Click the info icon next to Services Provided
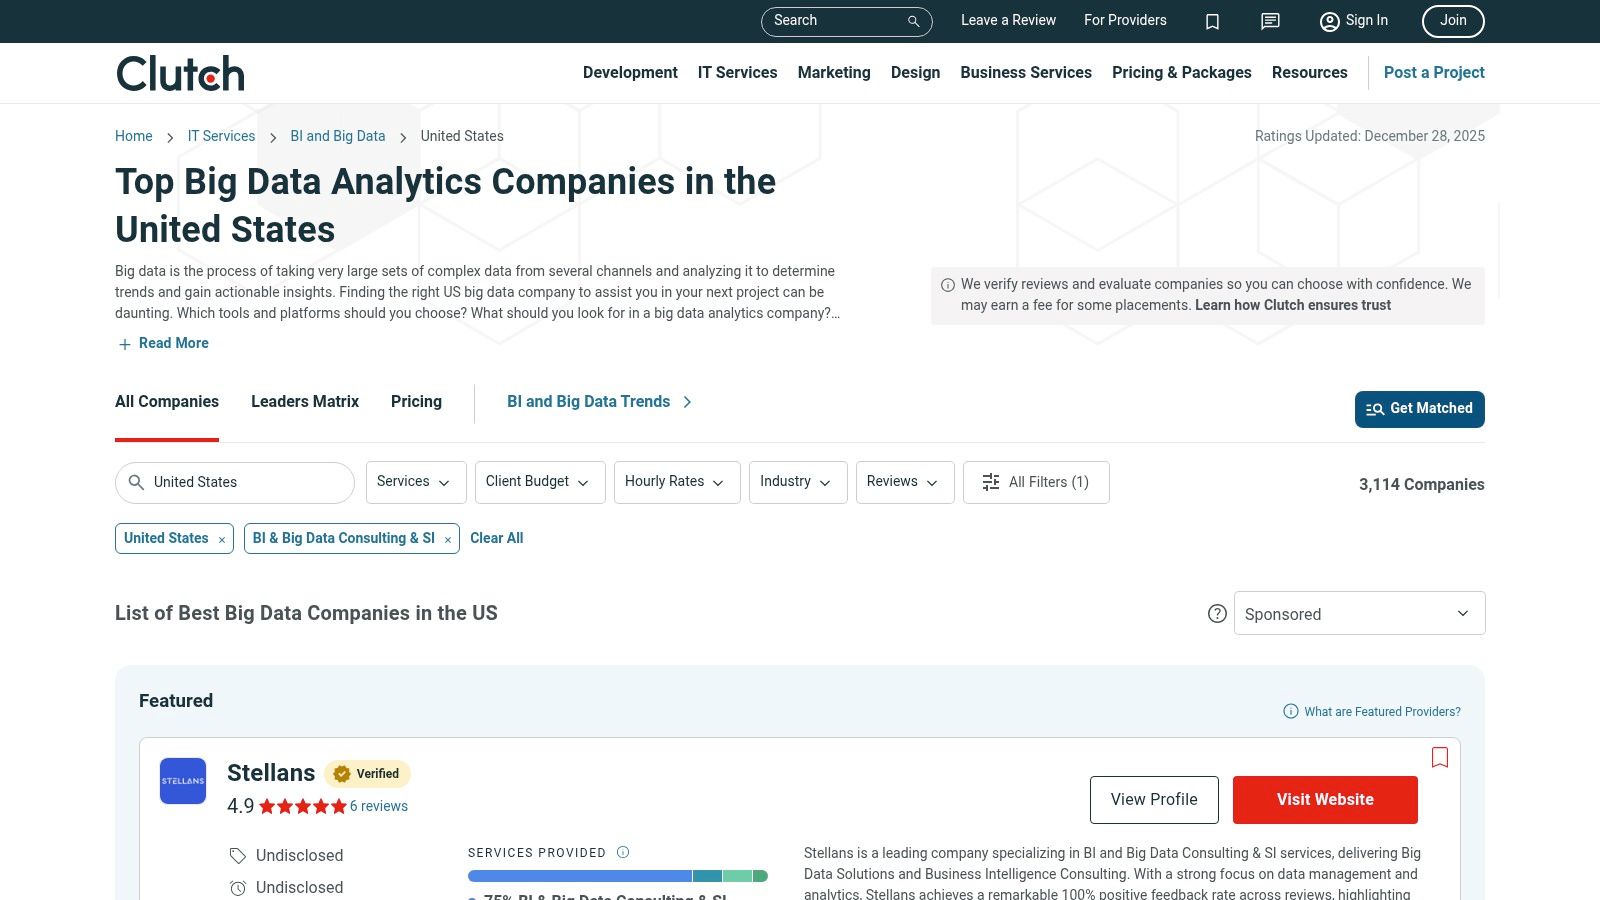The image size is (1600, 900). coord(622,852)
